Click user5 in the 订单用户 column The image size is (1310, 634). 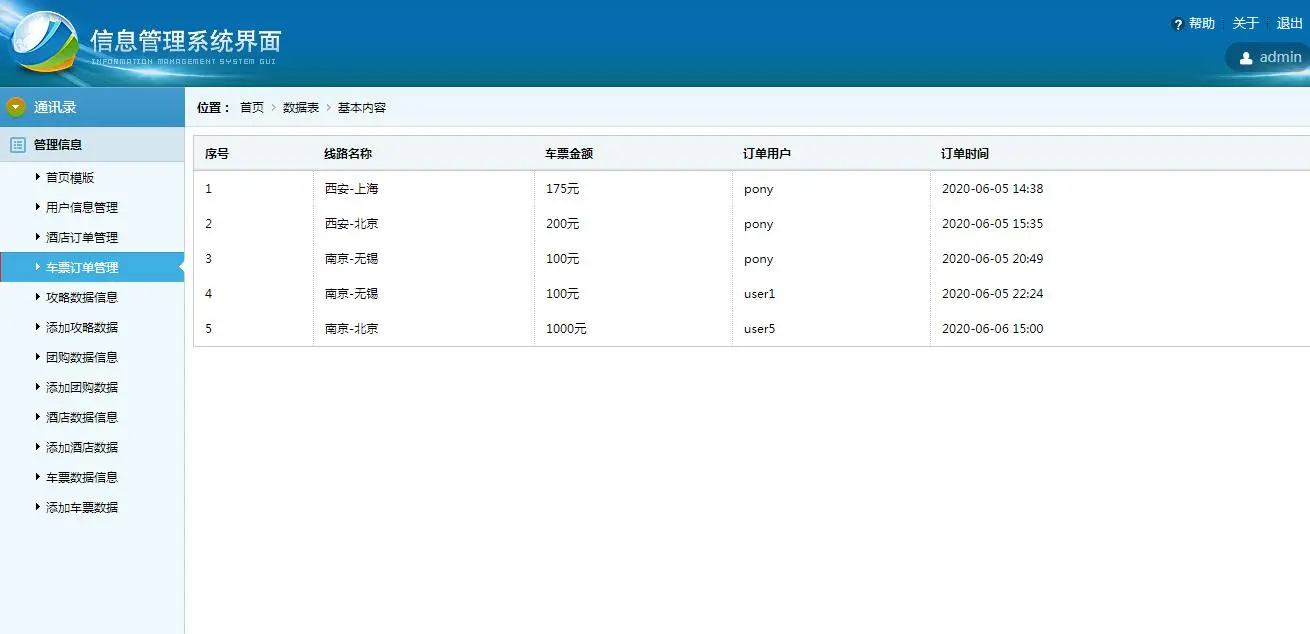pyautogui.click(x=760, y=329)
